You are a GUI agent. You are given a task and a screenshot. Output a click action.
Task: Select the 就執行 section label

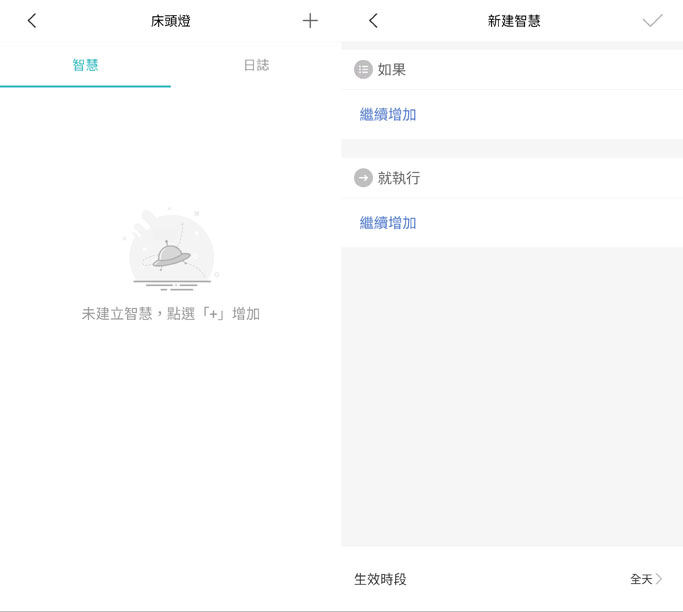tap(399, 178)
